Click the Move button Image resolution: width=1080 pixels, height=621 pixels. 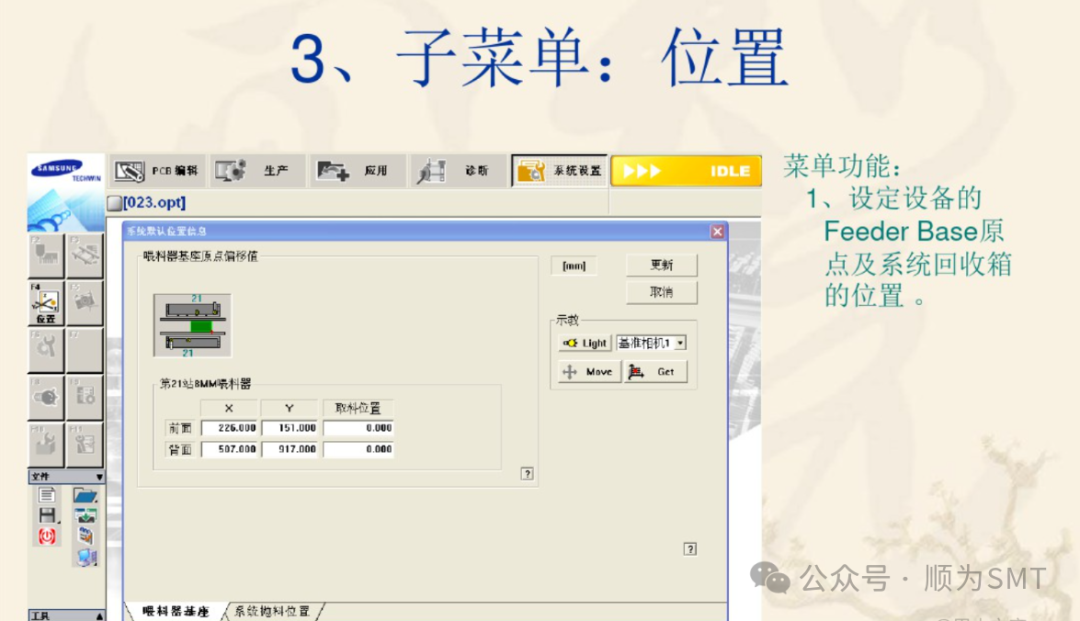pos(588,372)
